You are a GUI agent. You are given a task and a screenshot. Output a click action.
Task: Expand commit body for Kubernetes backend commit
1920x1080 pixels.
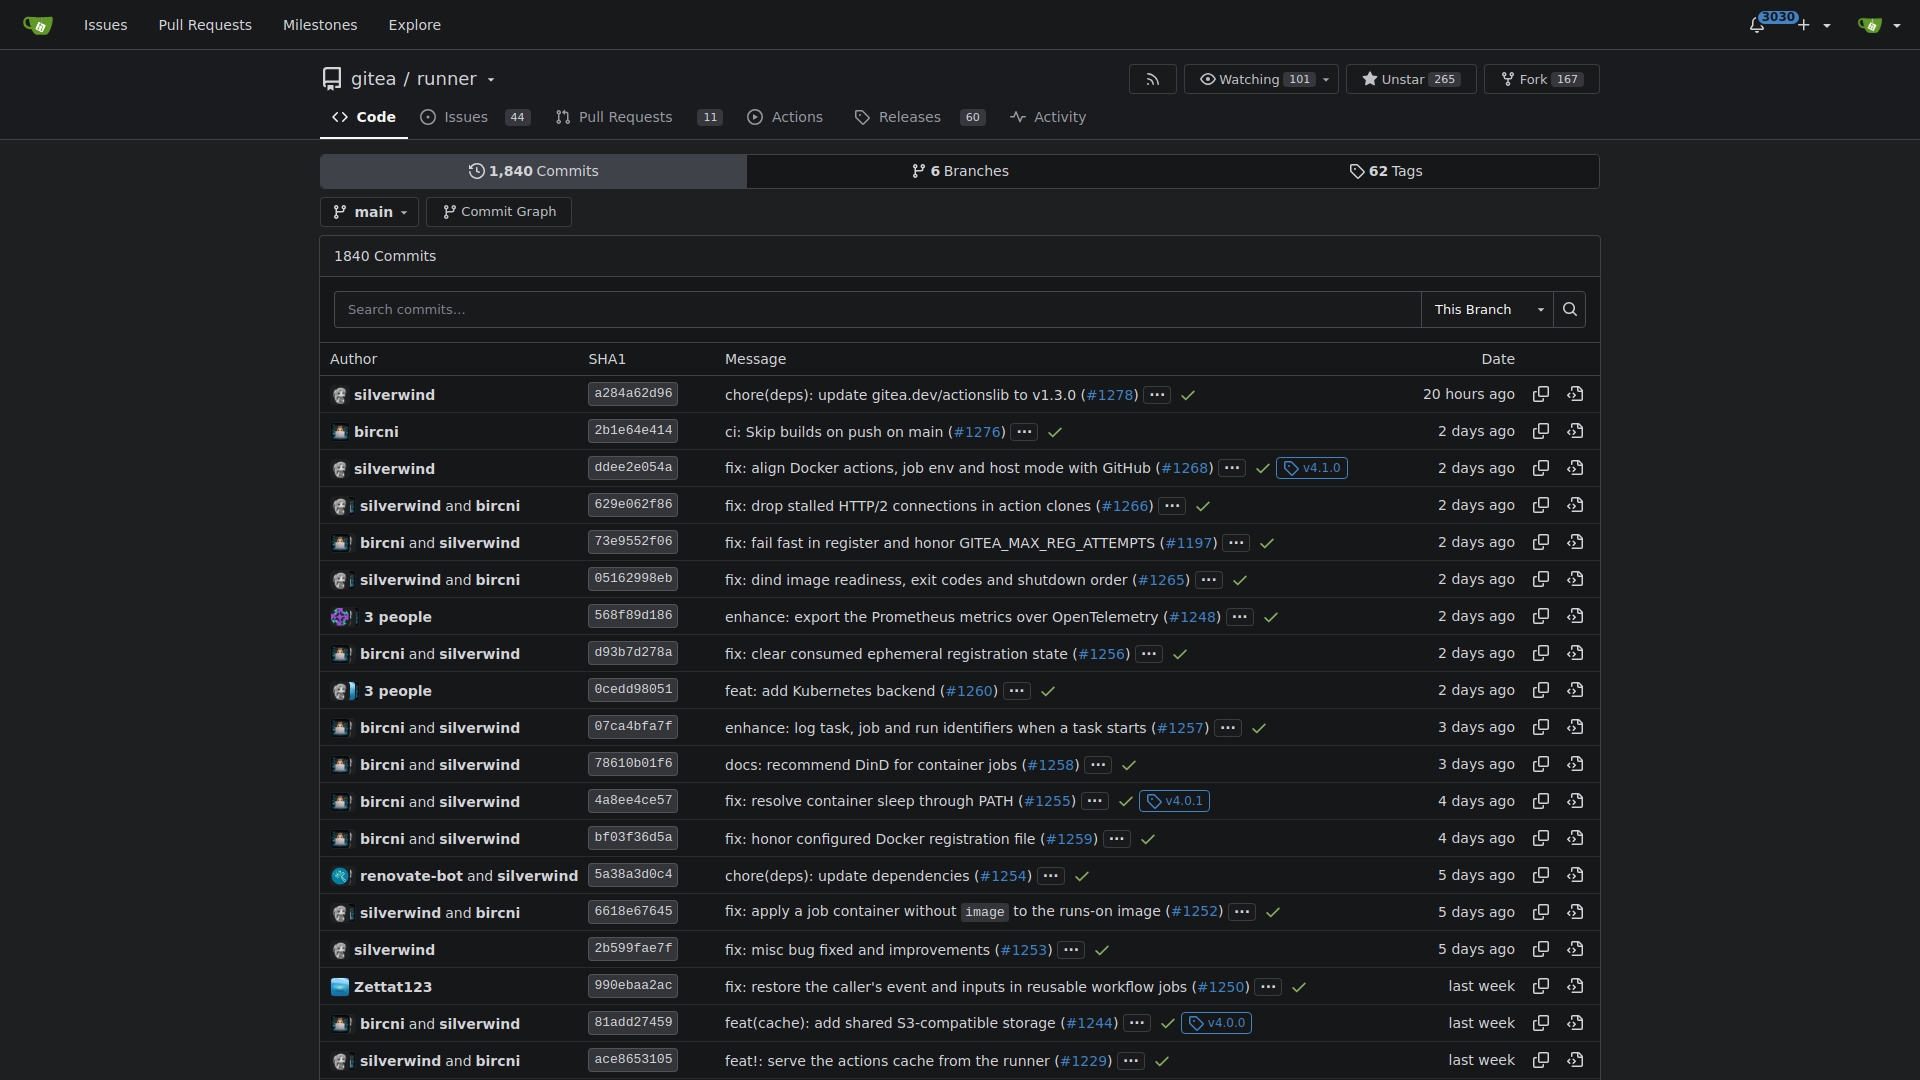click(x=1017, y=691)
